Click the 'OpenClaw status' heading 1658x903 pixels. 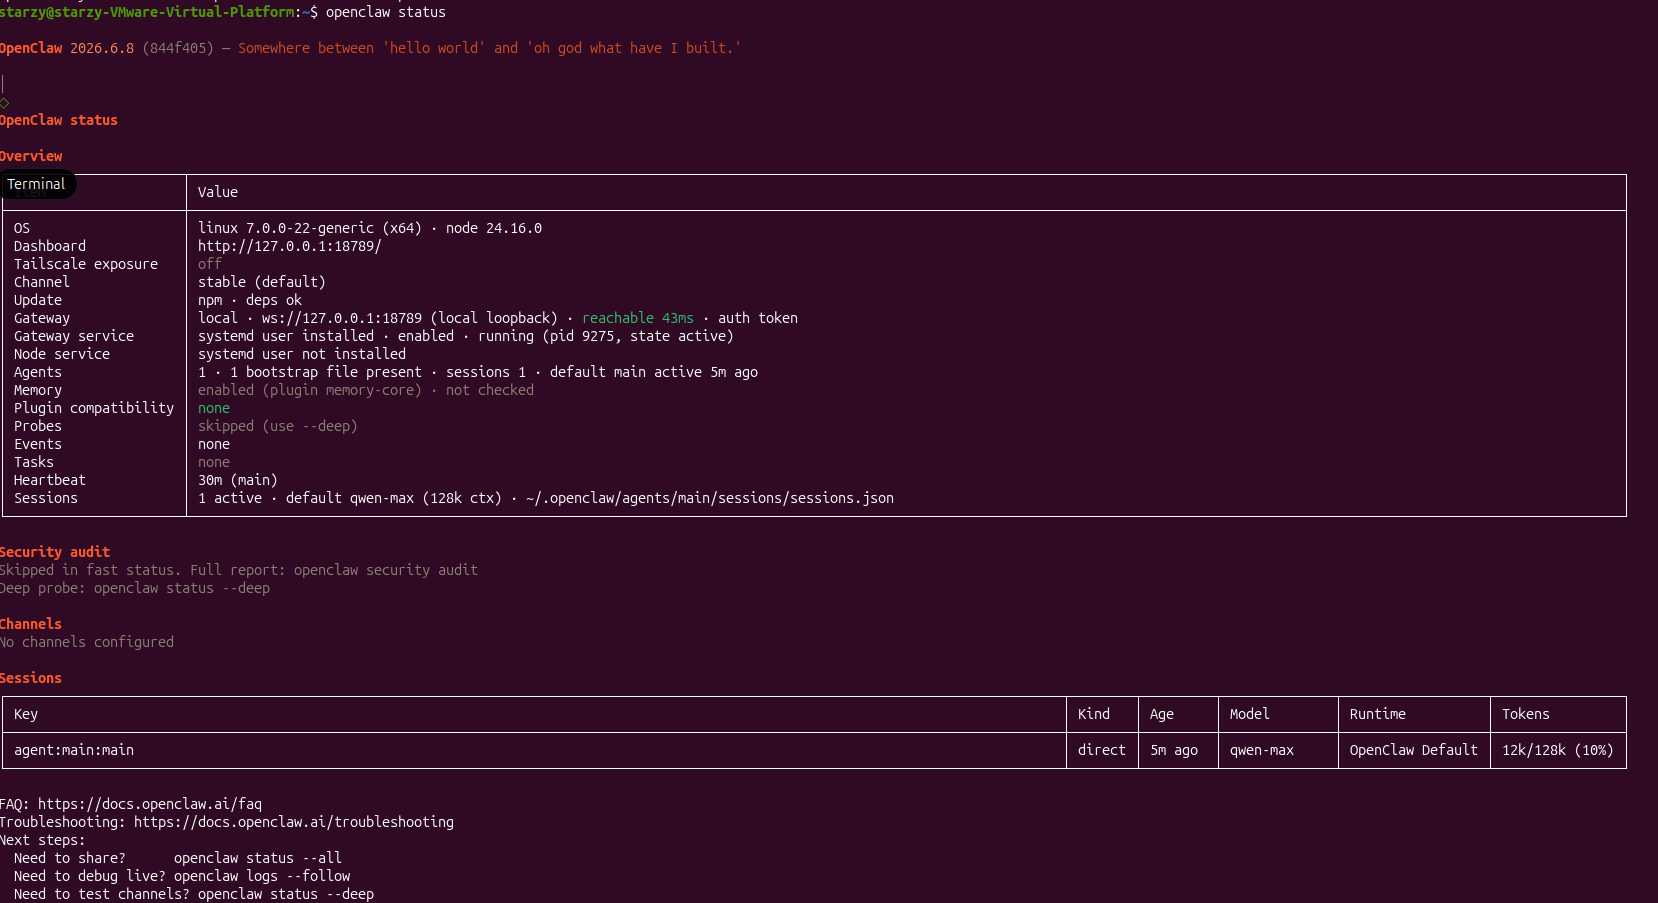point(59,120)
